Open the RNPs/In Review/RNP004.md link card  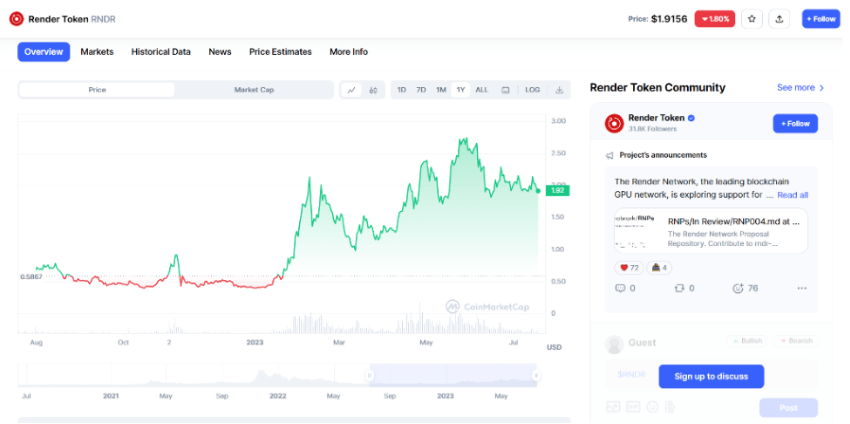711,230
